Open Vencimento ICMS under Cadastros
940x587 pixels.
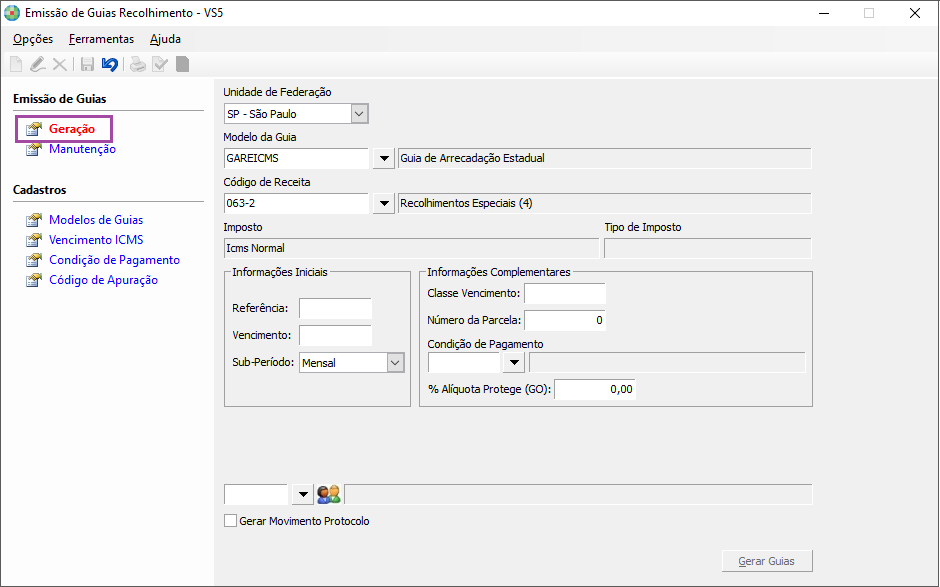pos(96,240)
